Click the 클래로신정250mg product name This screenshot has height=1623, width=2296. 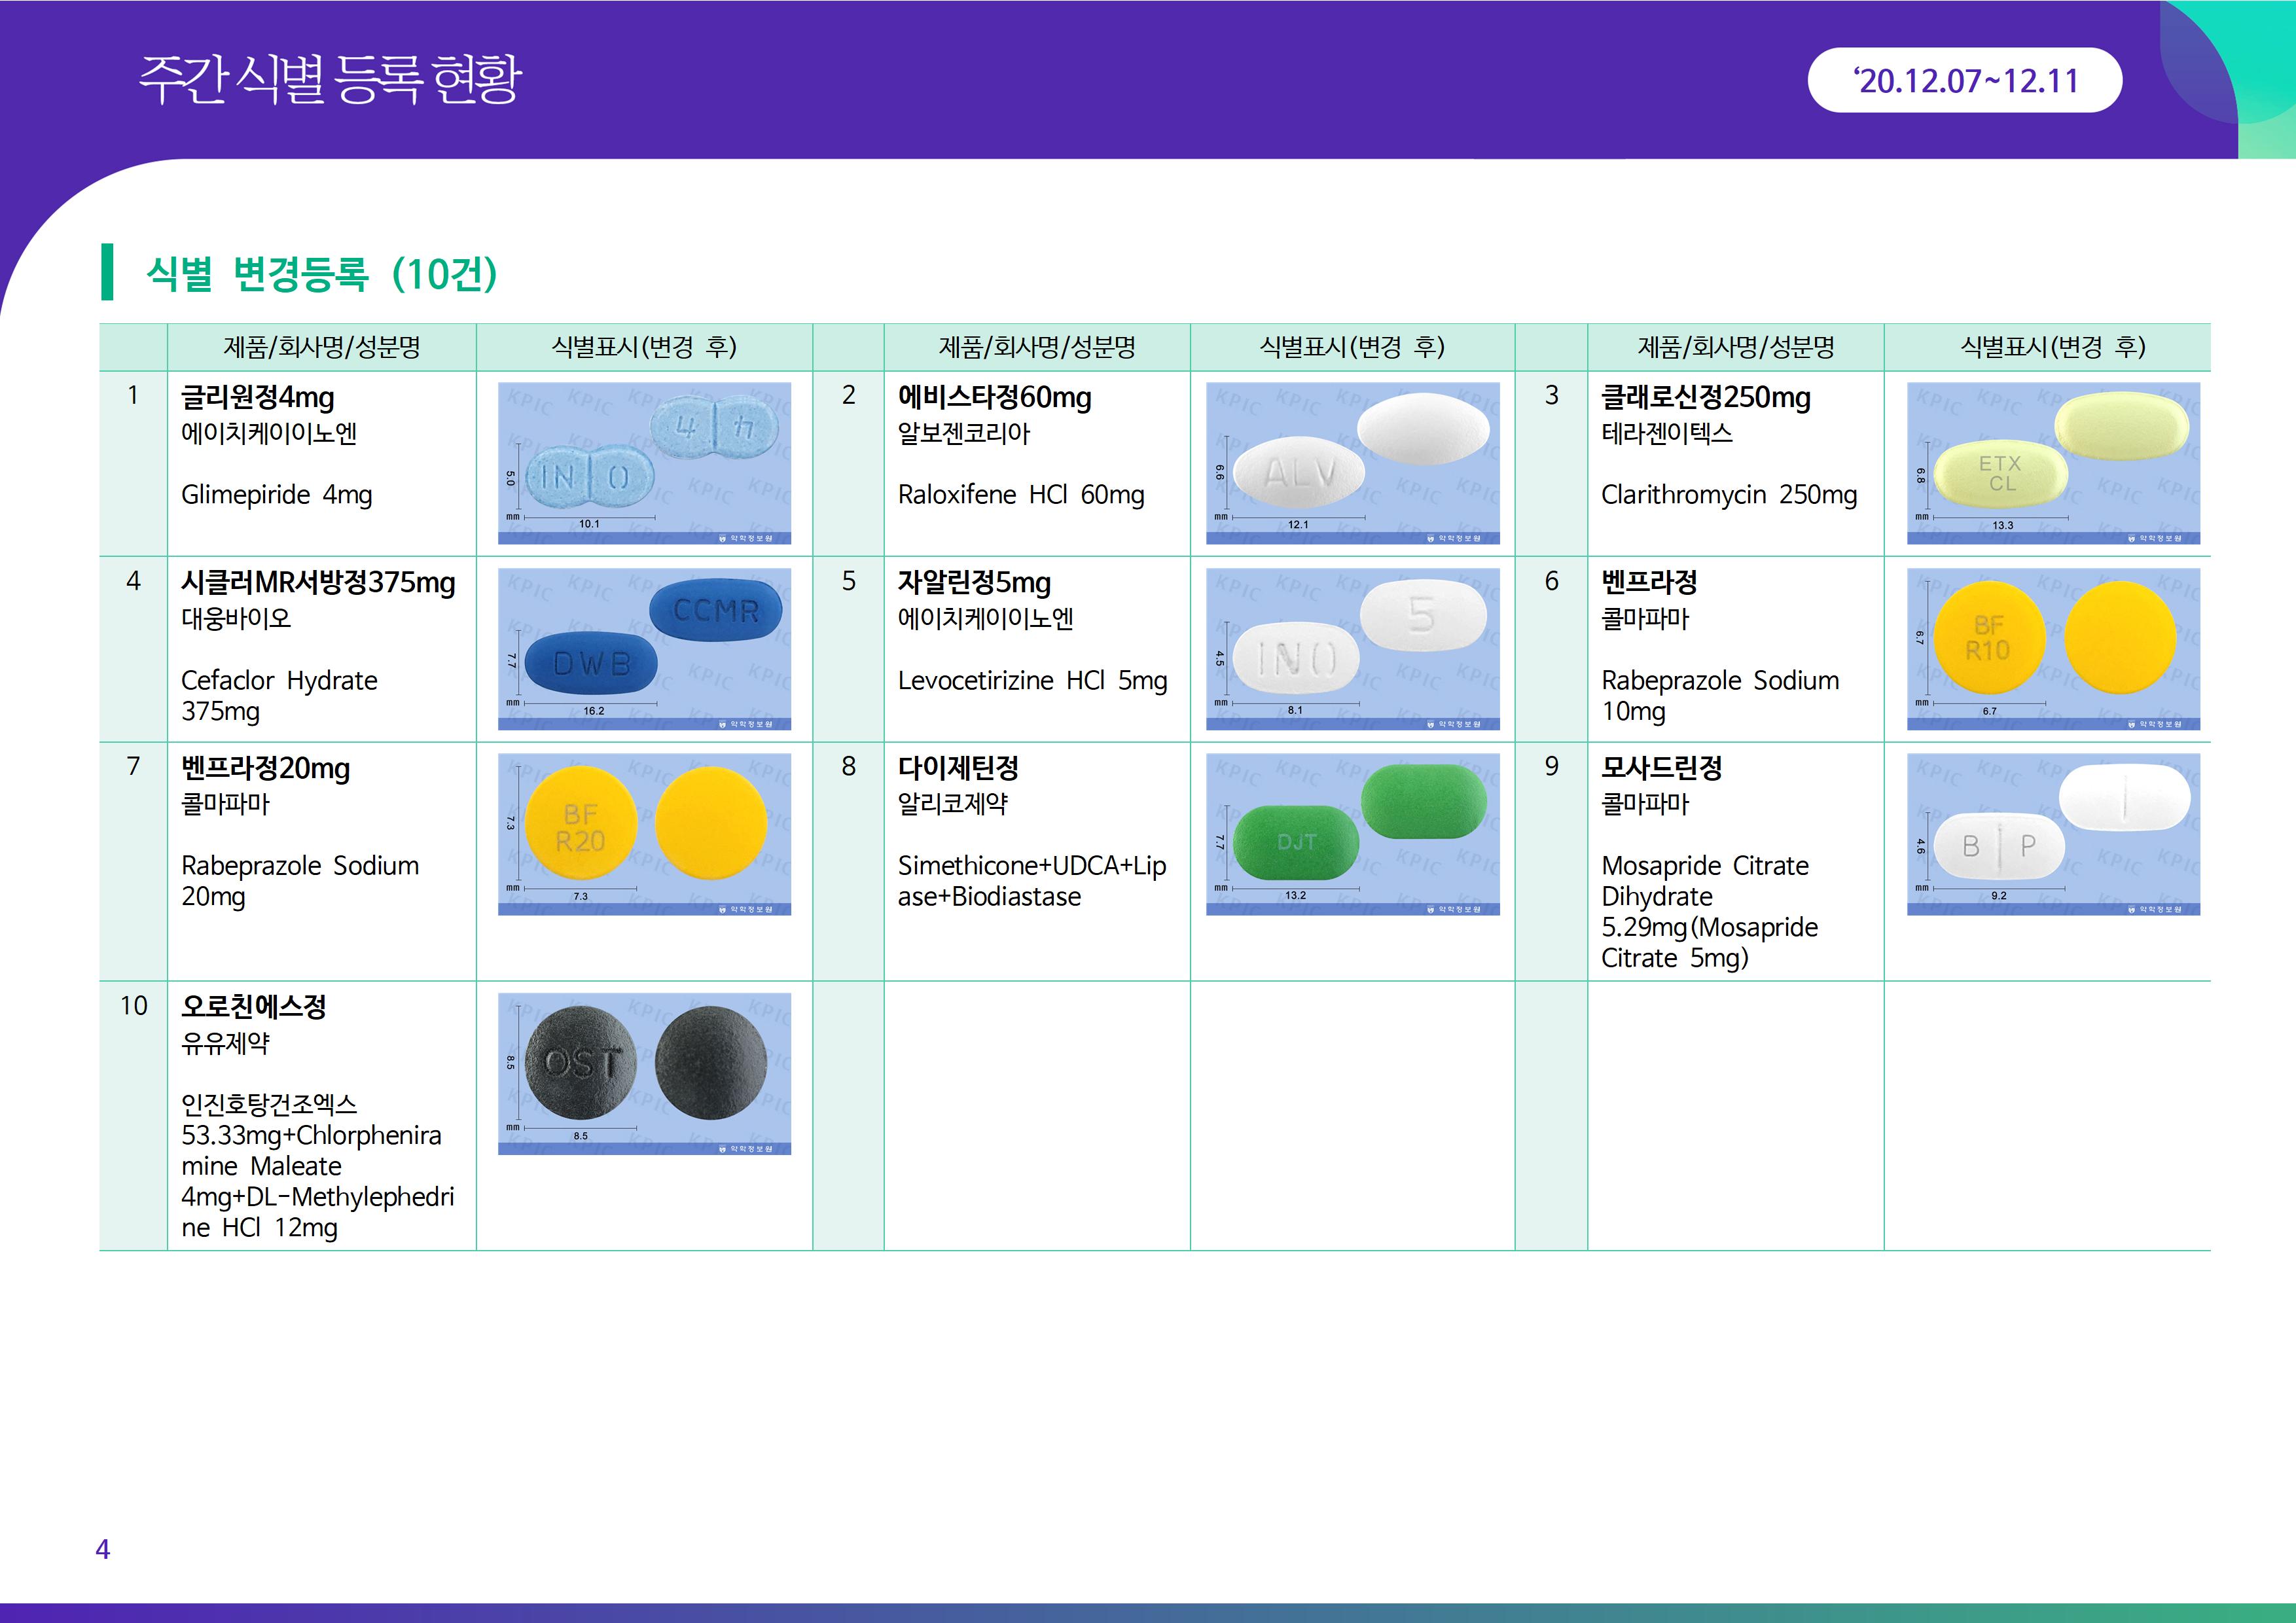tap(1705, 397)
